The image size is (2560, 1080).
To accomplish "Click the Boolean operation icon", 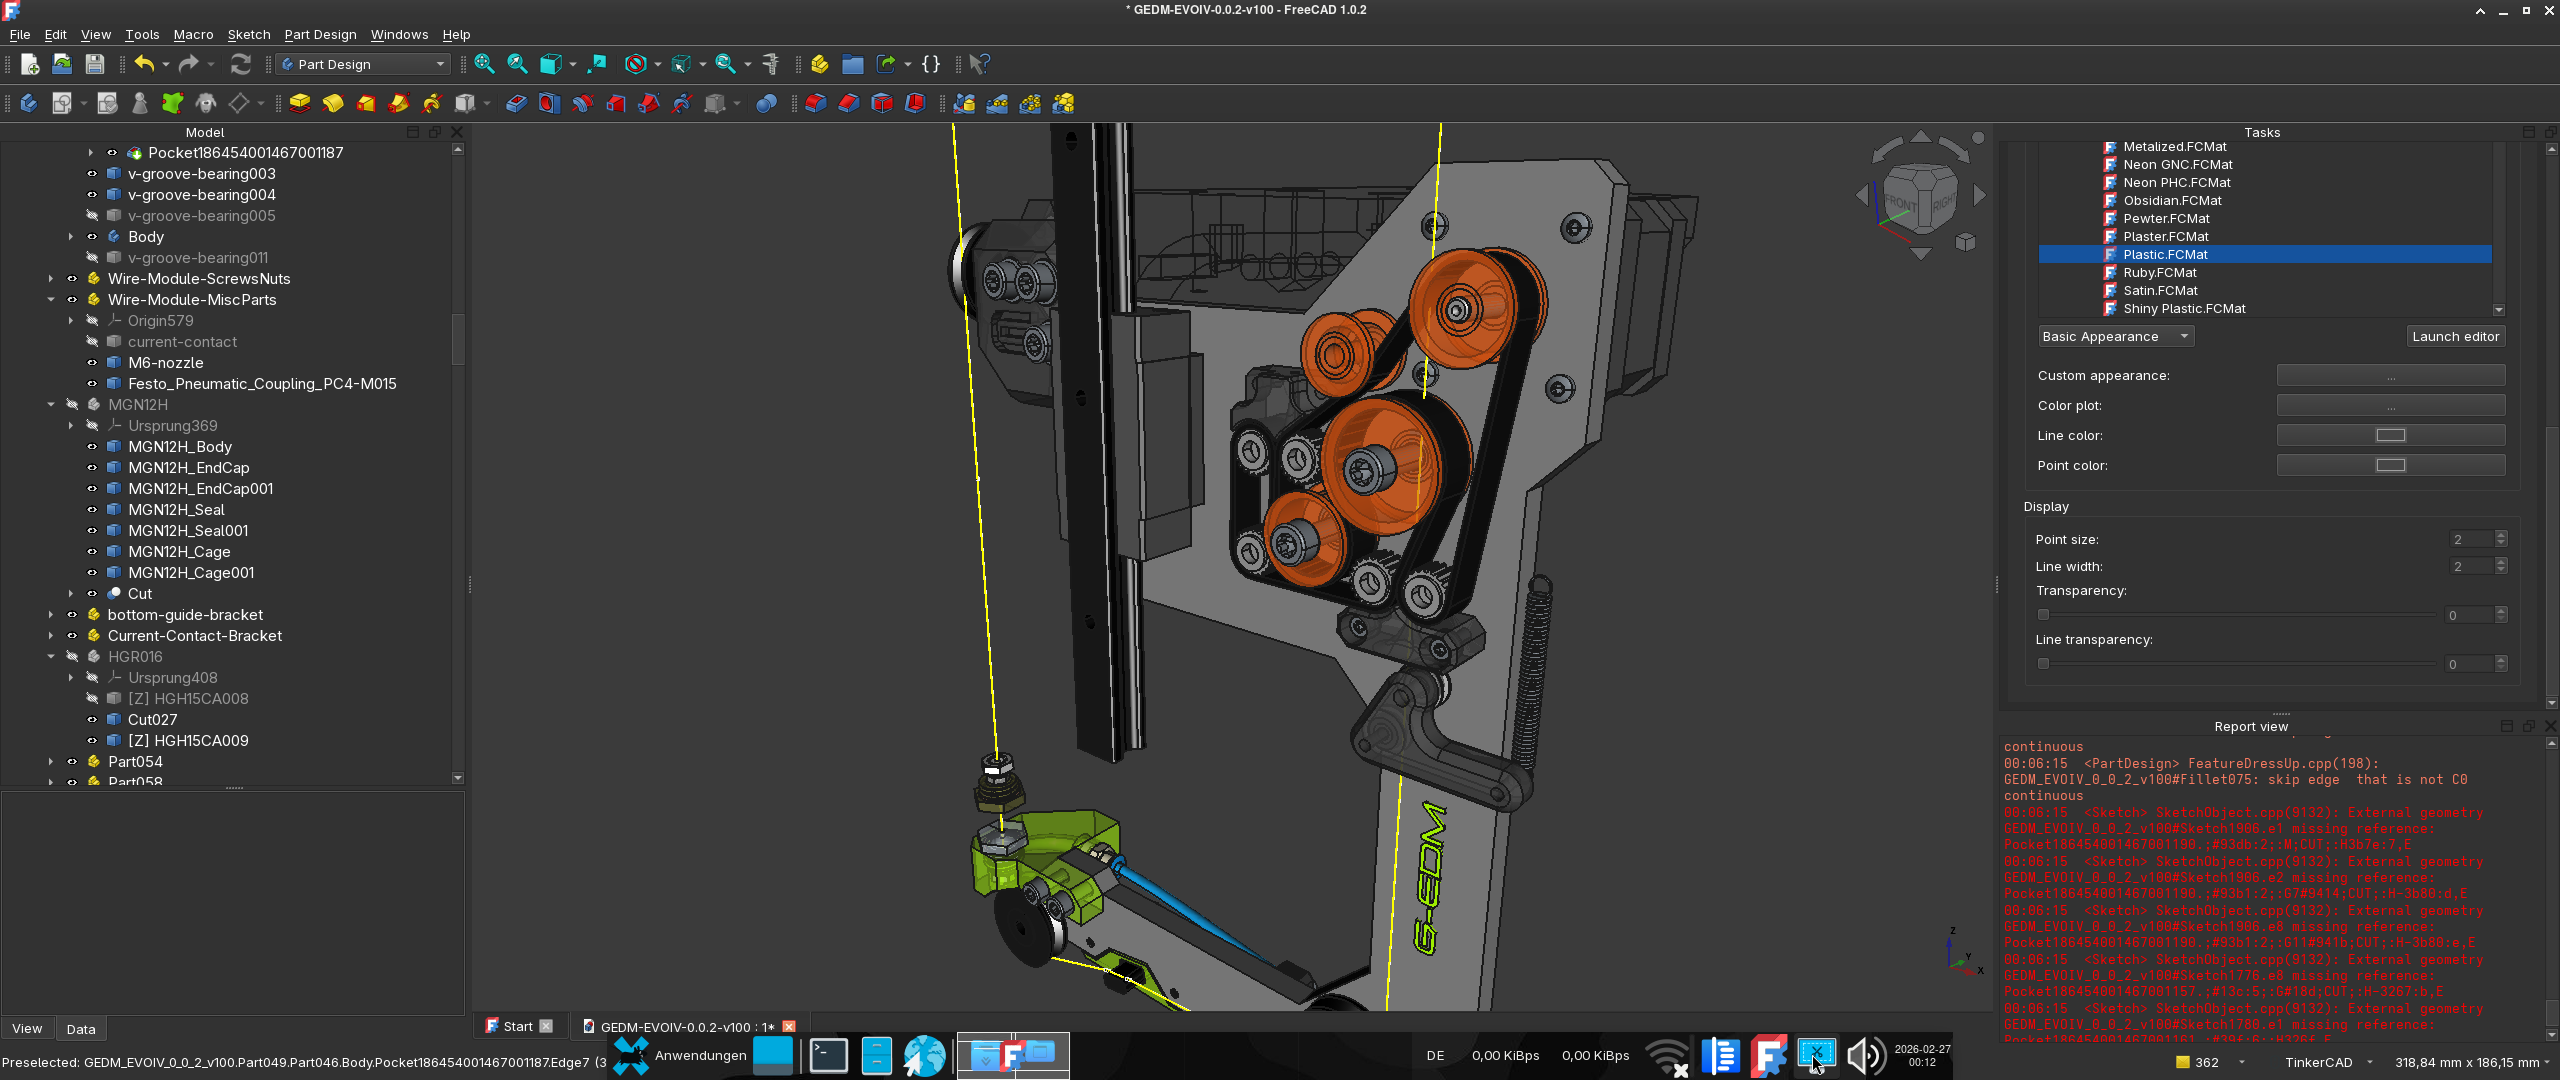I will (766, 103).
